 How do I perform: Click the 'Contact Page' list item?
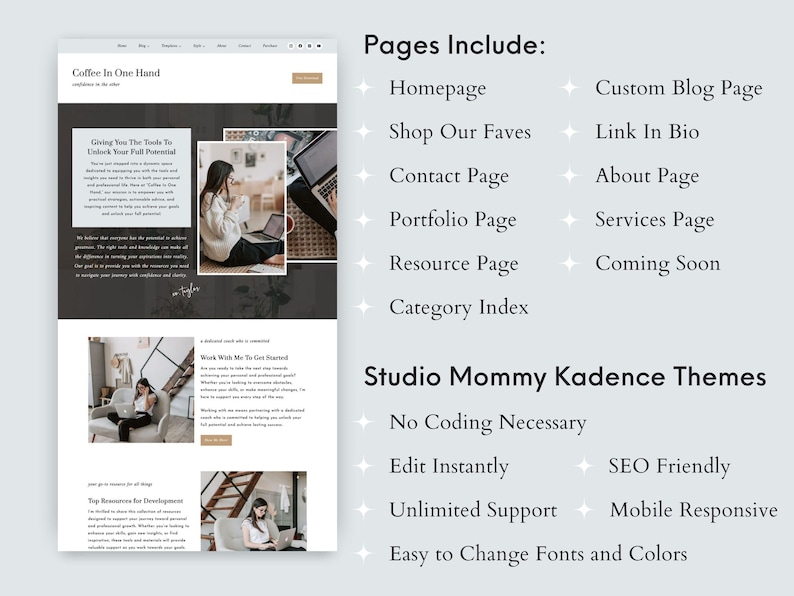point(449,176)
